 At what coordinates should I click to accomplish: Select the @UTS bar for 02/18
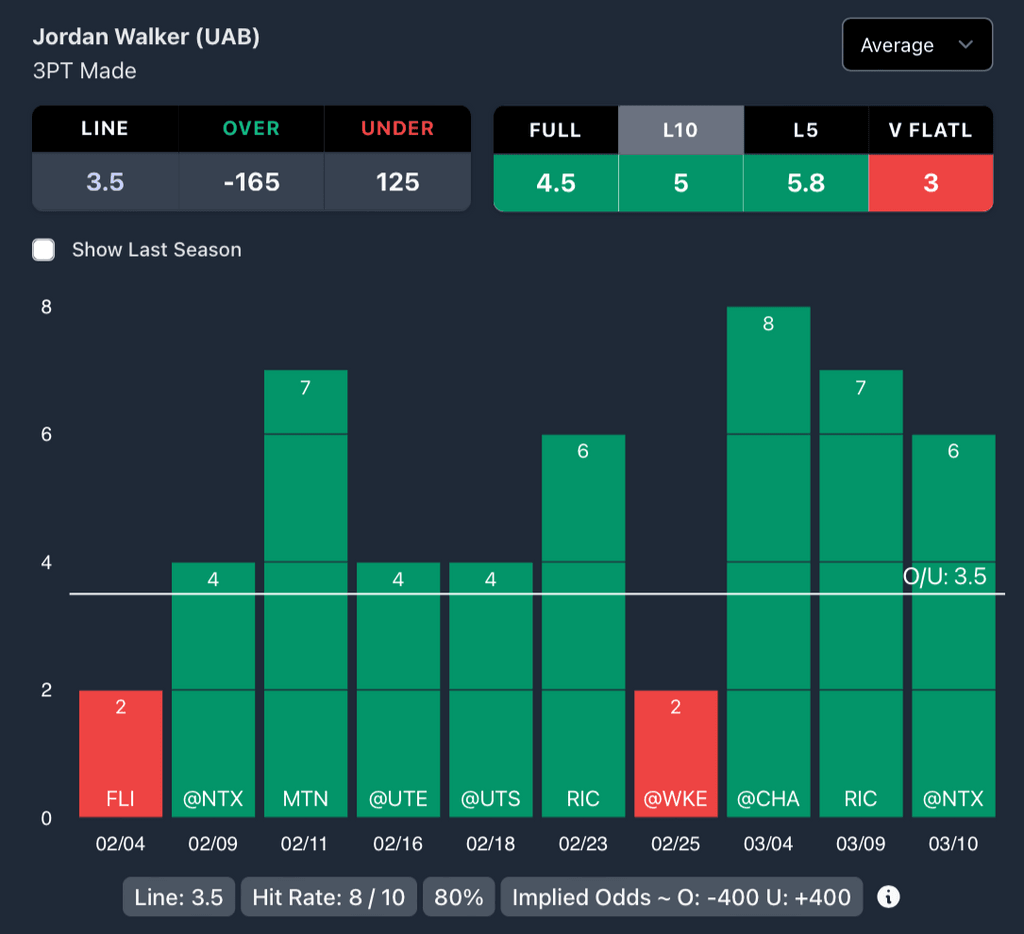click(490, 689)
